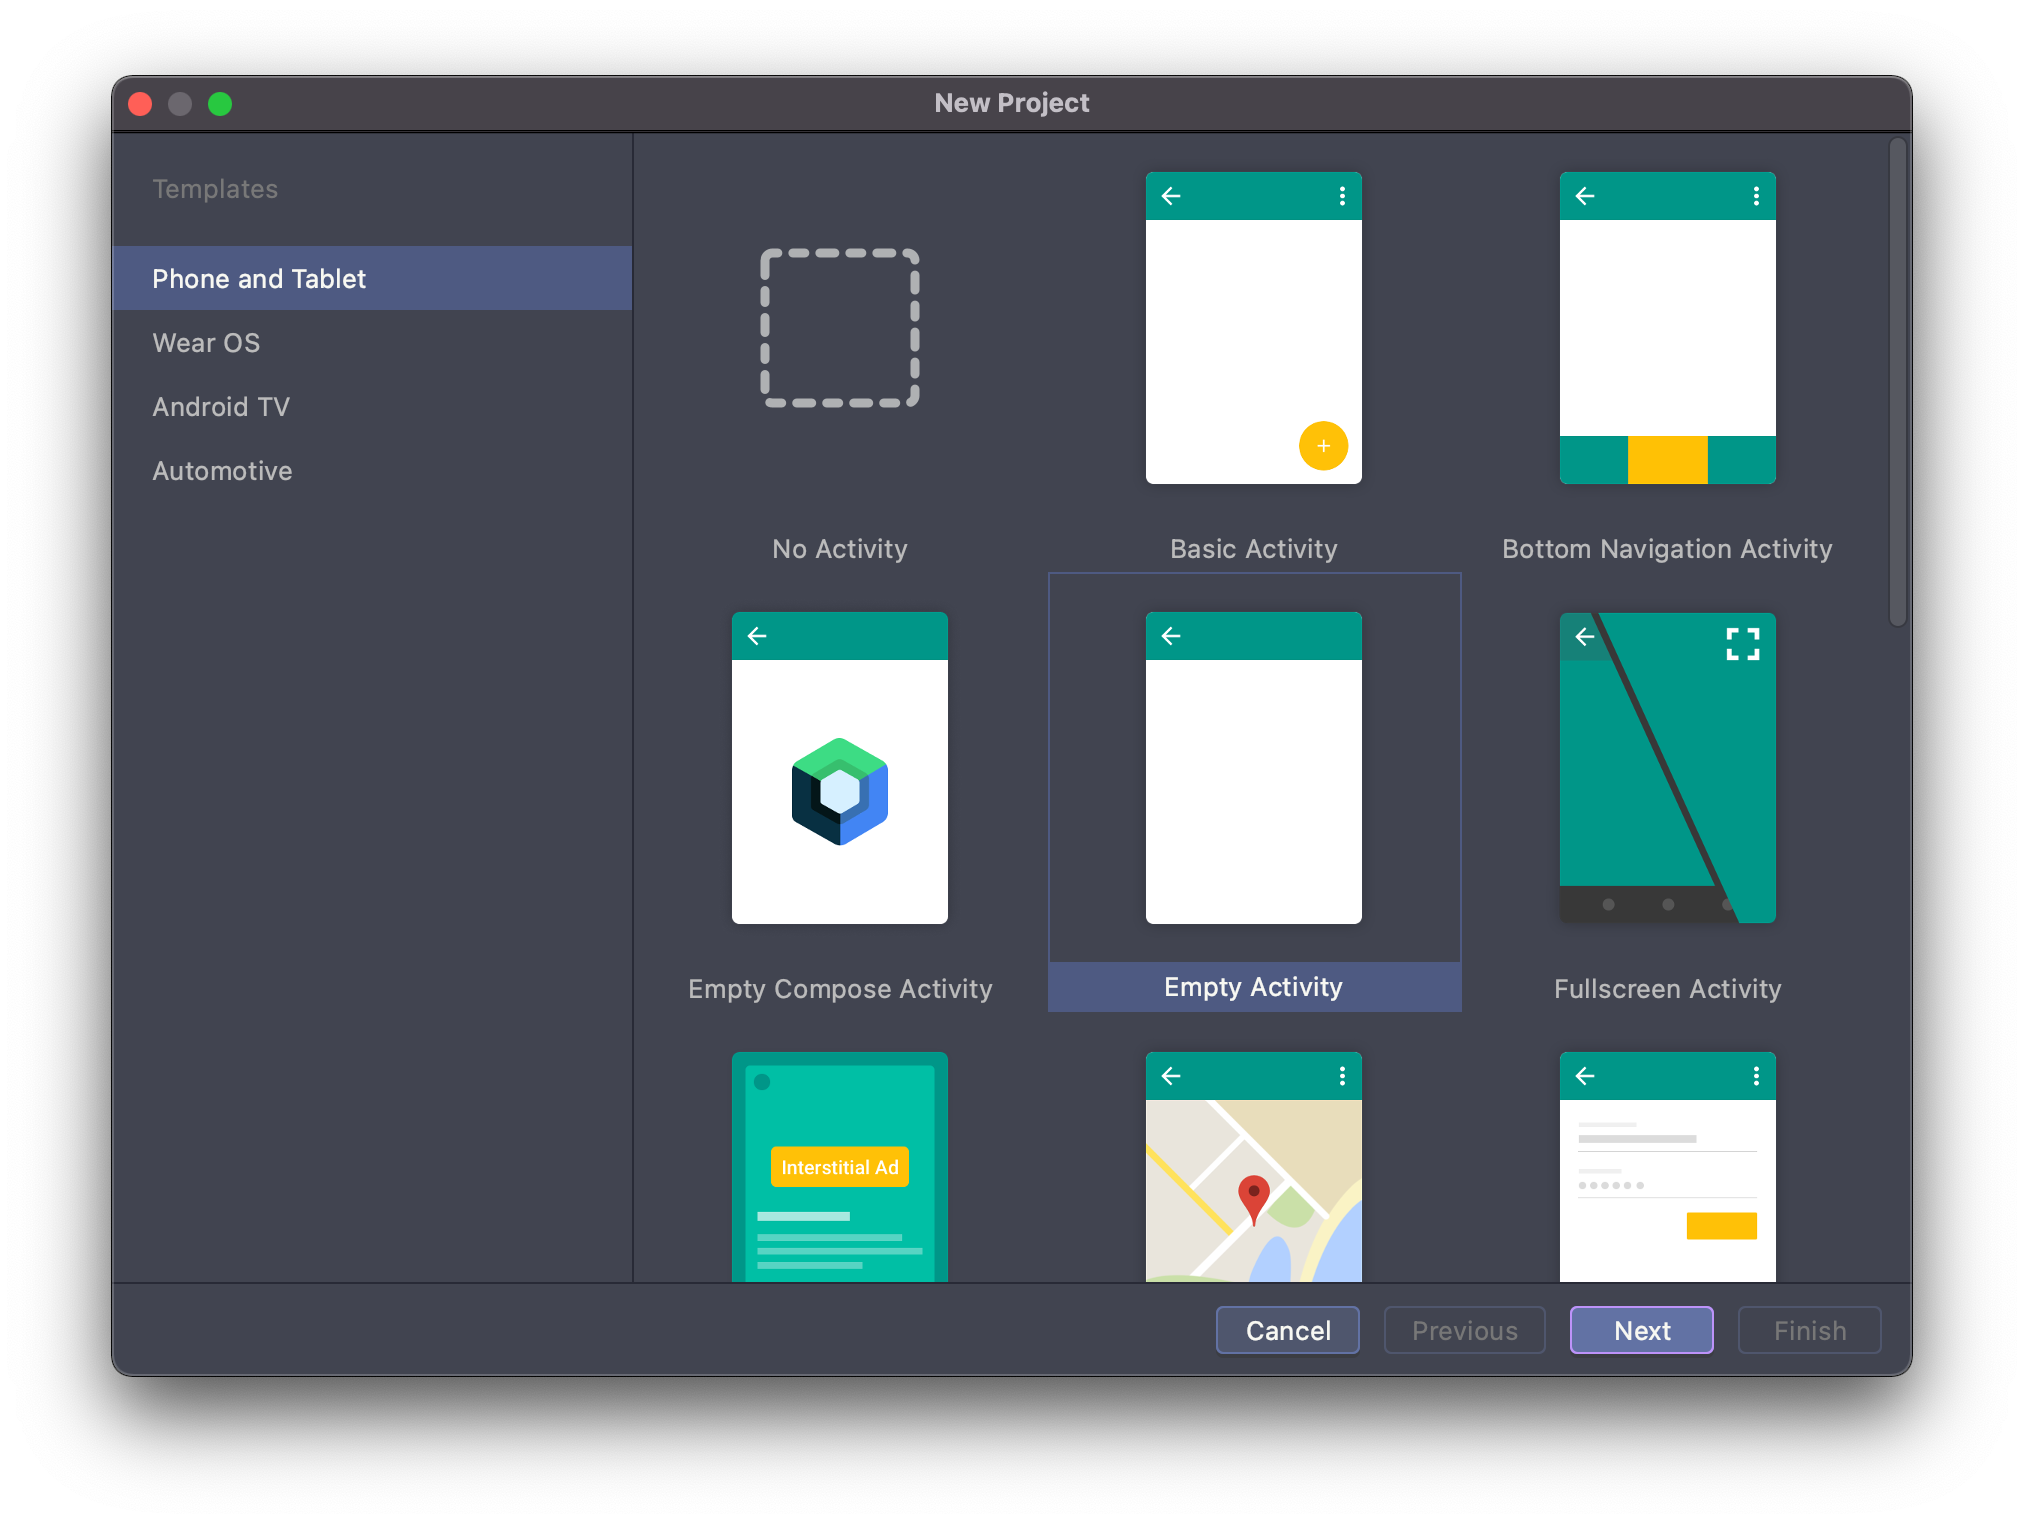
Task: Cancel the New Project dialog
Action: [x=1287, y=1330]
